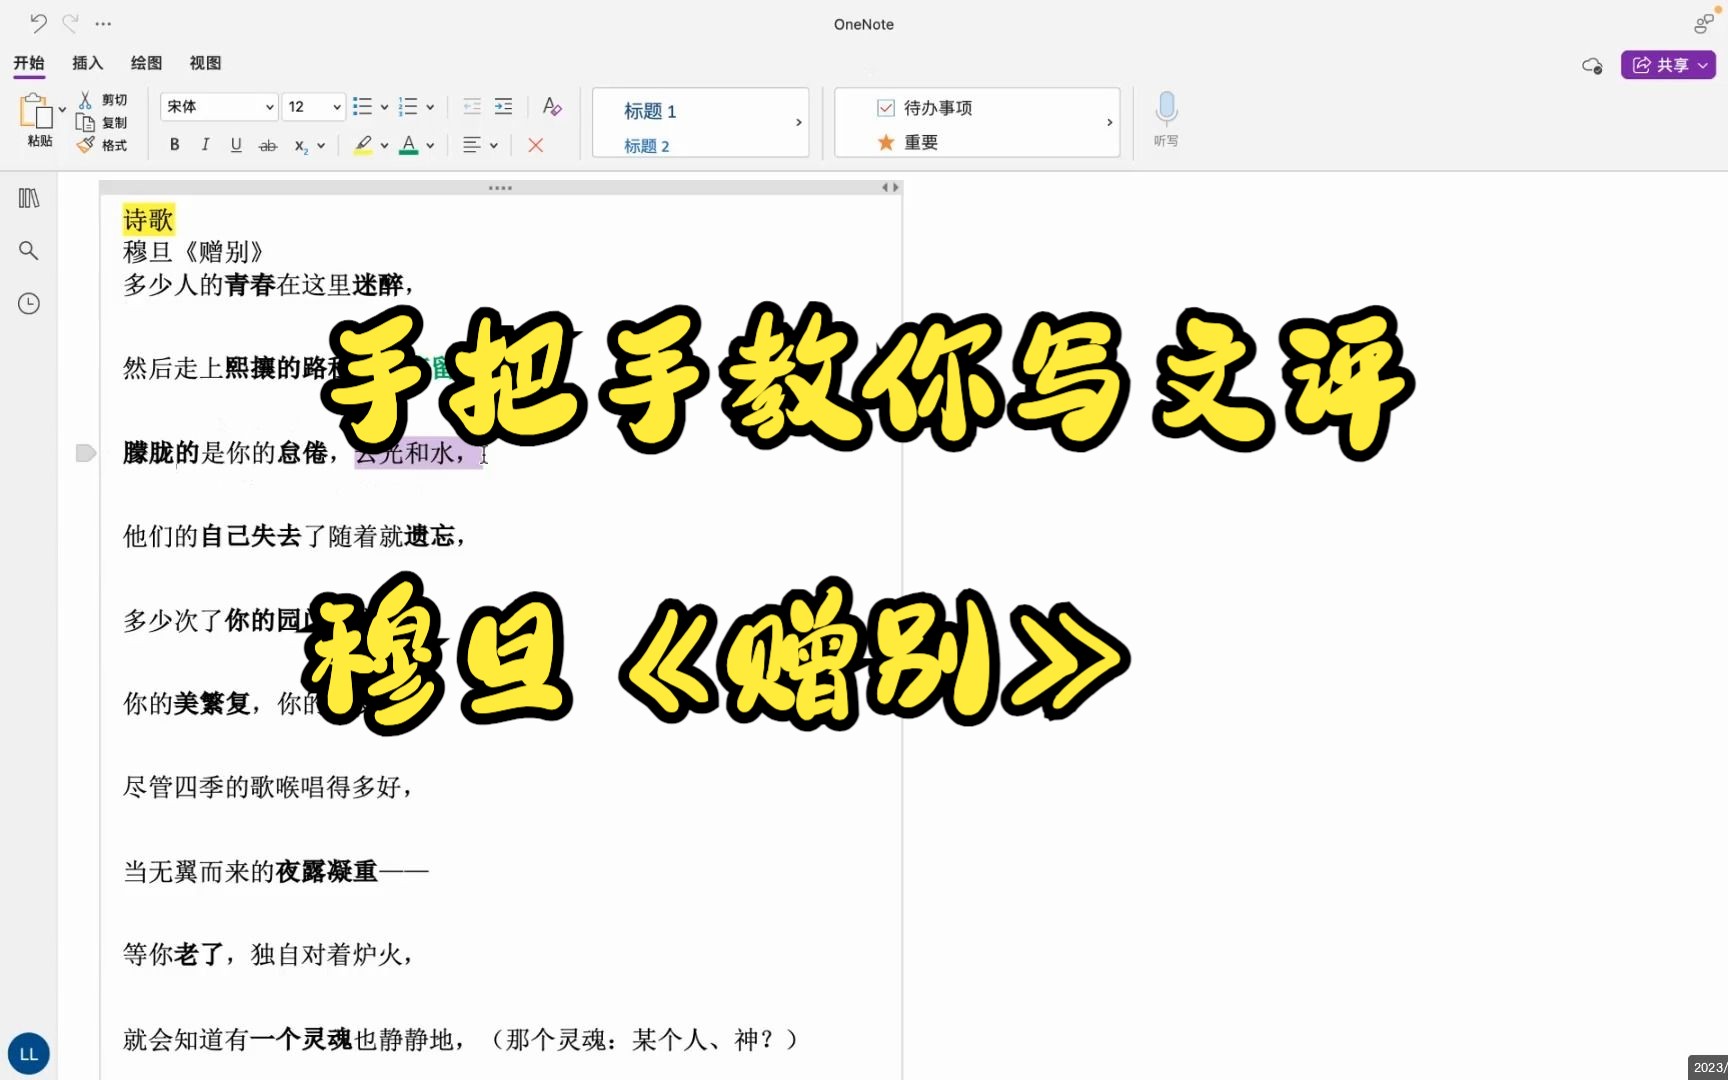
Task: Select the paragraph handle beside 朦胧的
Action: [x=86, y=453]
